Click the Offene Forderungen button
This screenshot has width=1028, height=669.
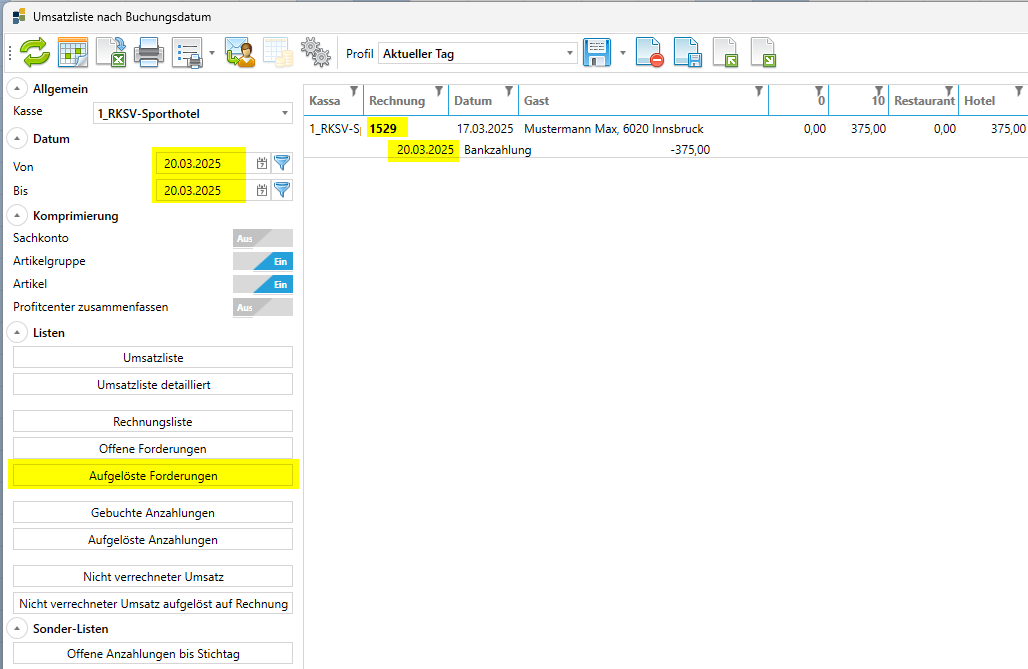pos(153,448)
